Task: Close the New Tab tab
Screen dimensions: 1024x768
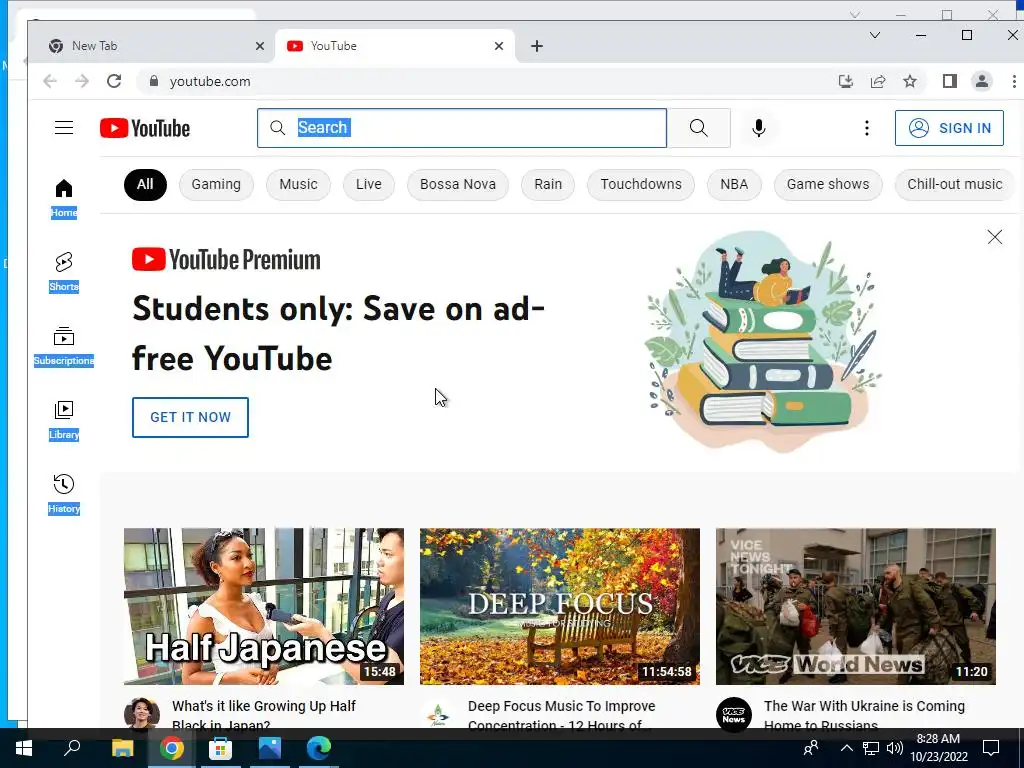Action: [x=260, y=46]
